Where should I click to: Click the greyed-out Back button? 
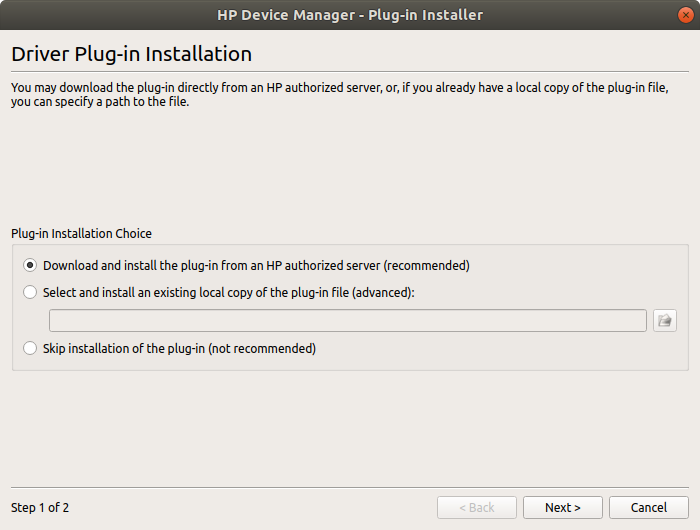477,508
